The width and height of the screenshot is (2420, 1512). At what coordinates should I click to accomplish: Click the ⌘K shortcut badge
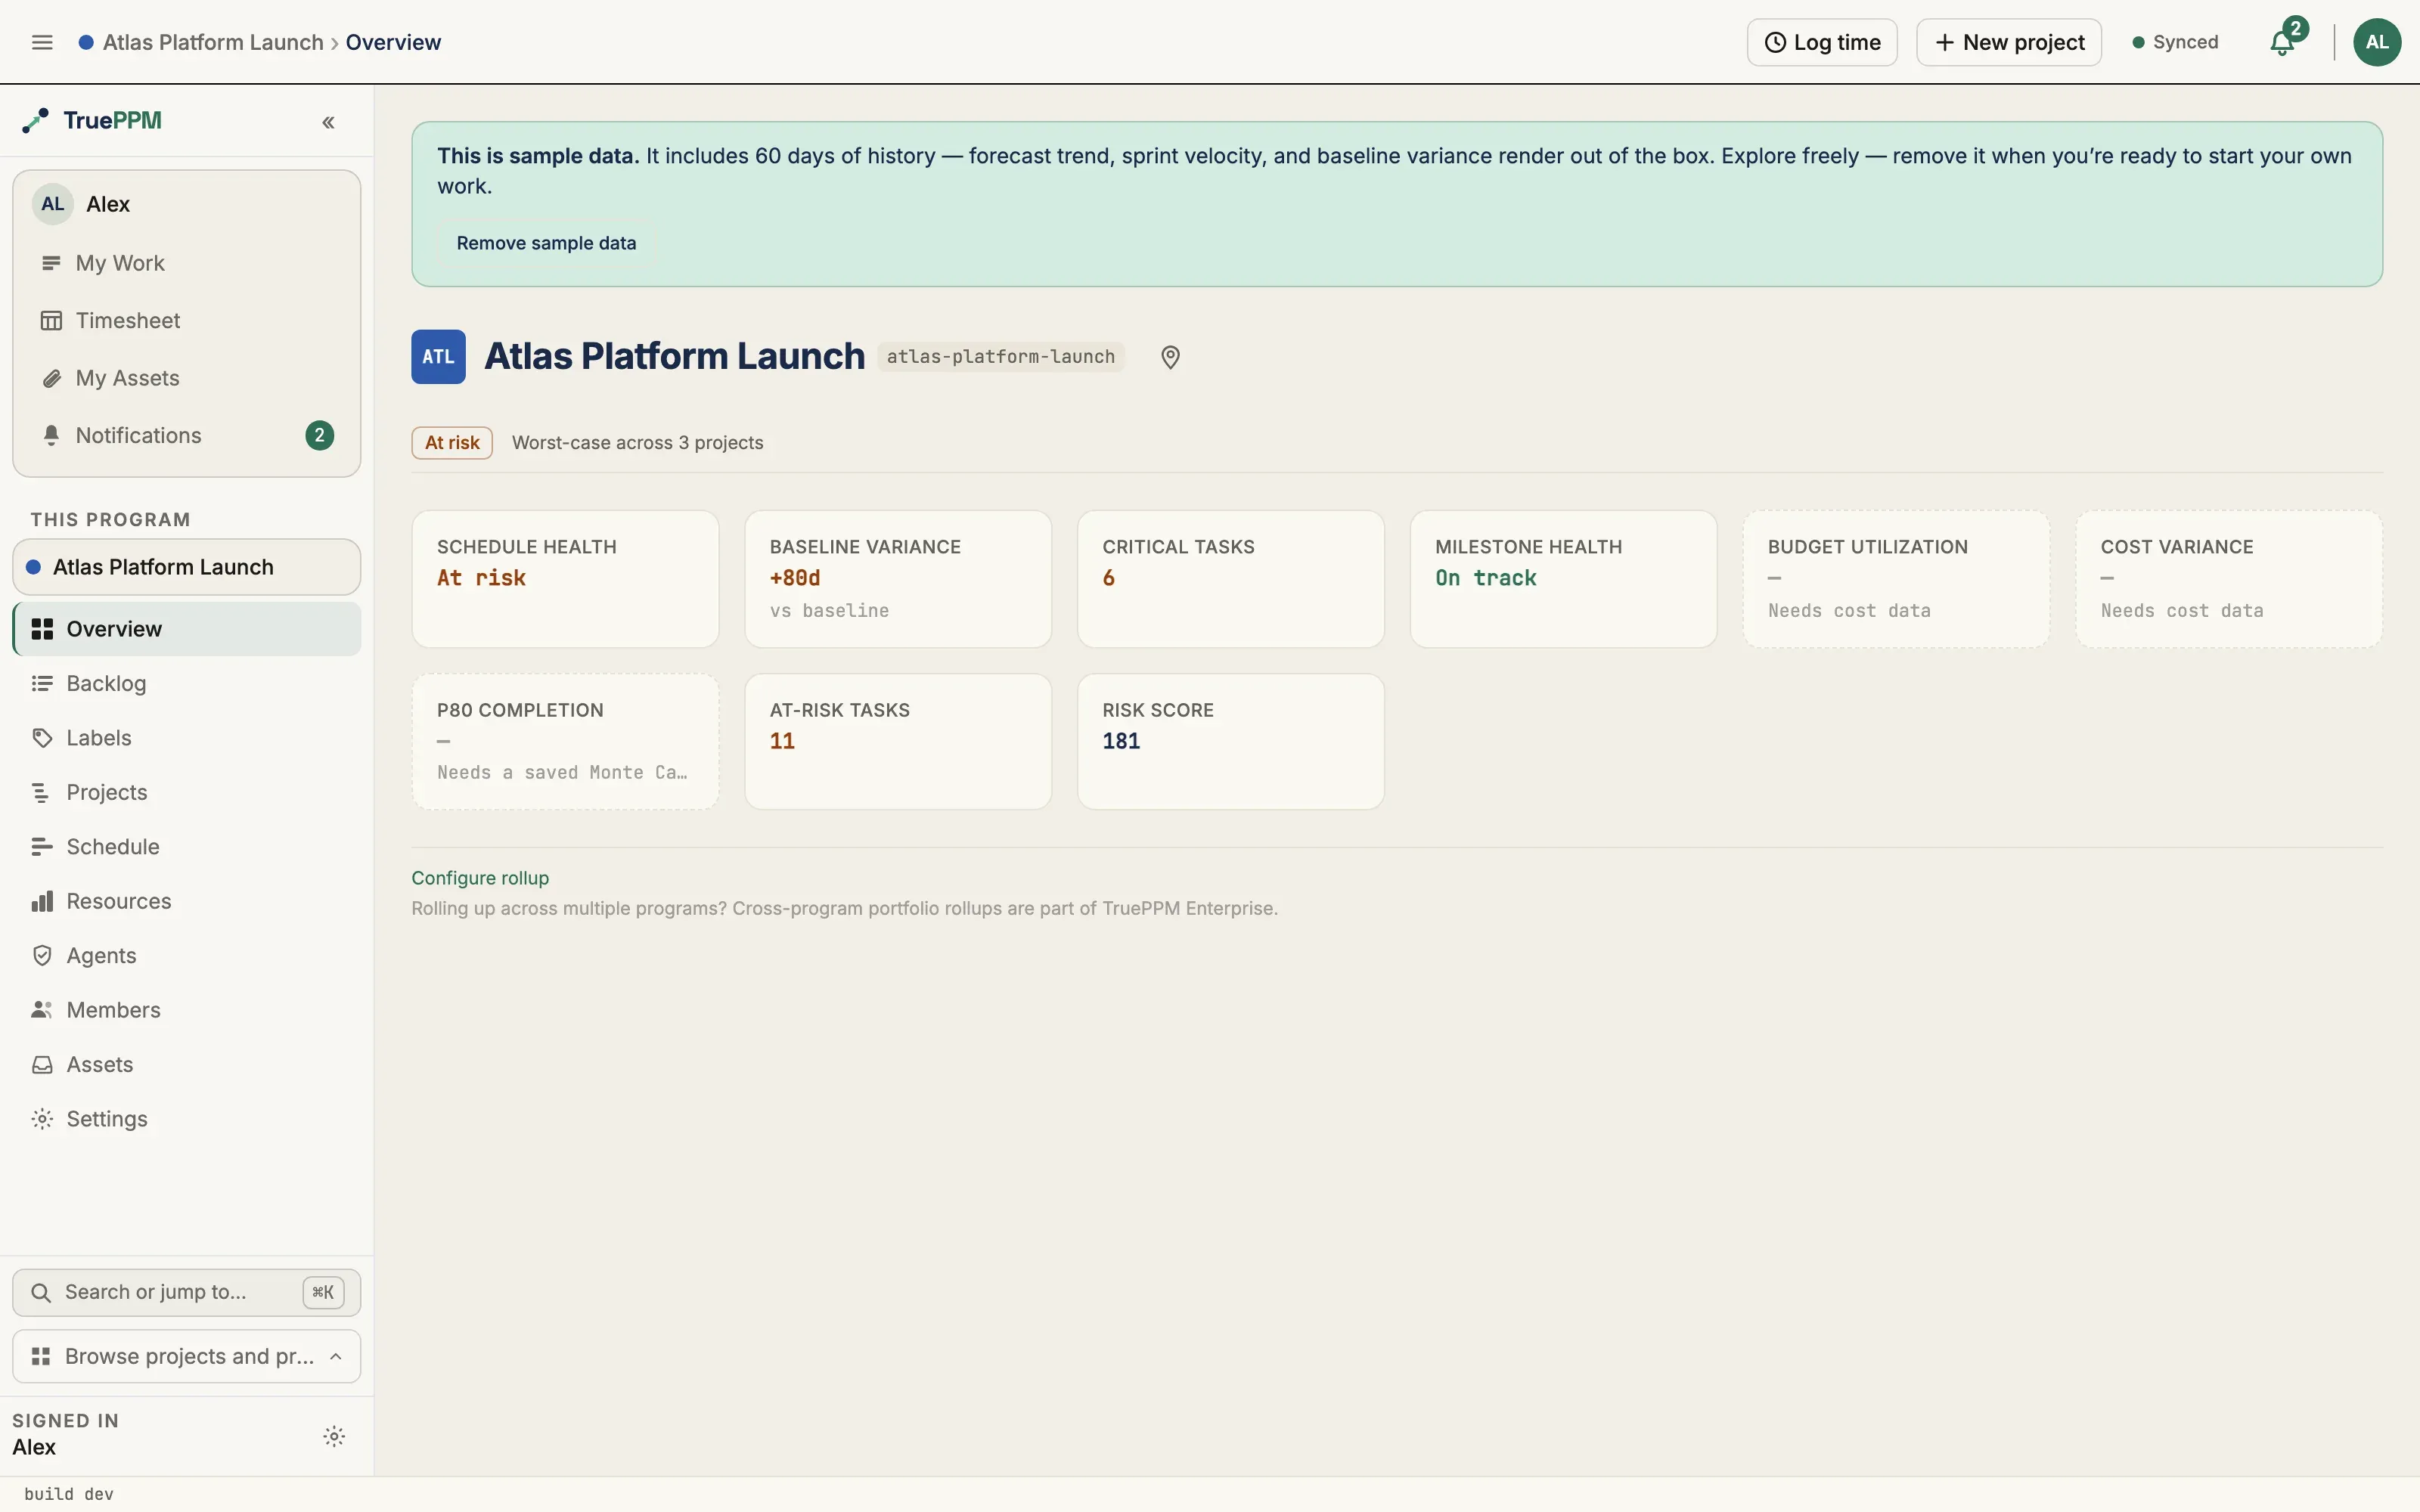(323, 1292)
